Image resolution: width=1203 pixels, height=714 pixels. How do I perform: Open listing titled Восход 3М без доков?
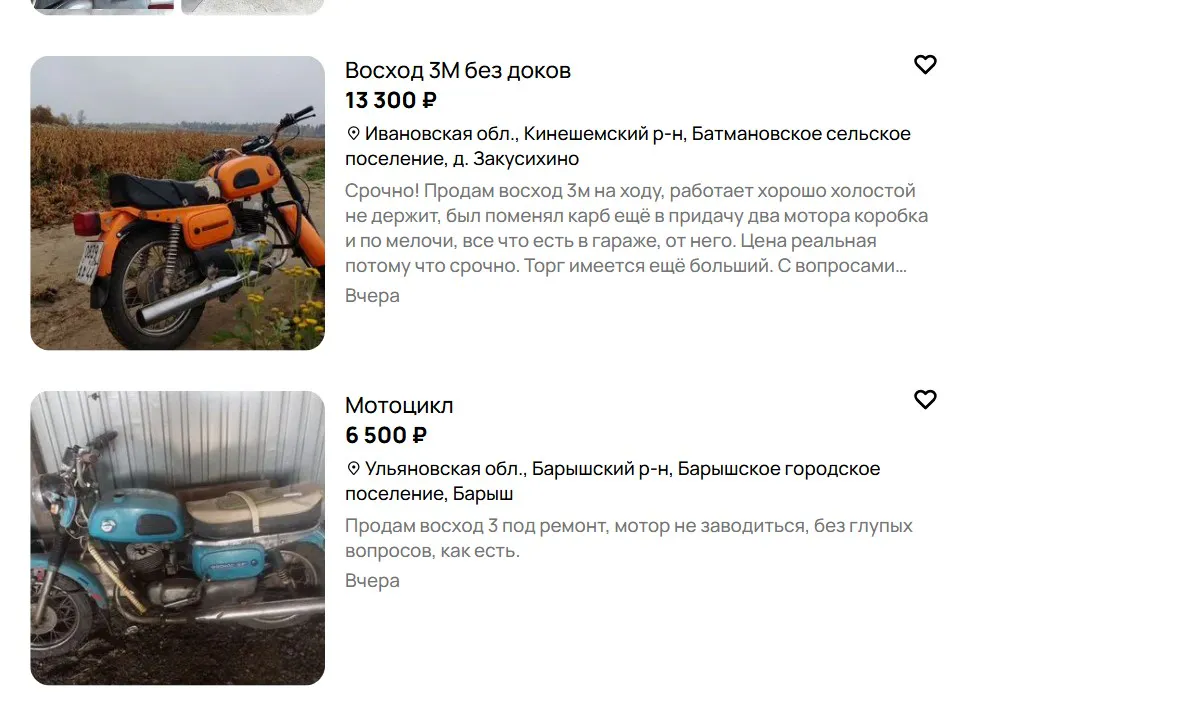coord(458,70)
